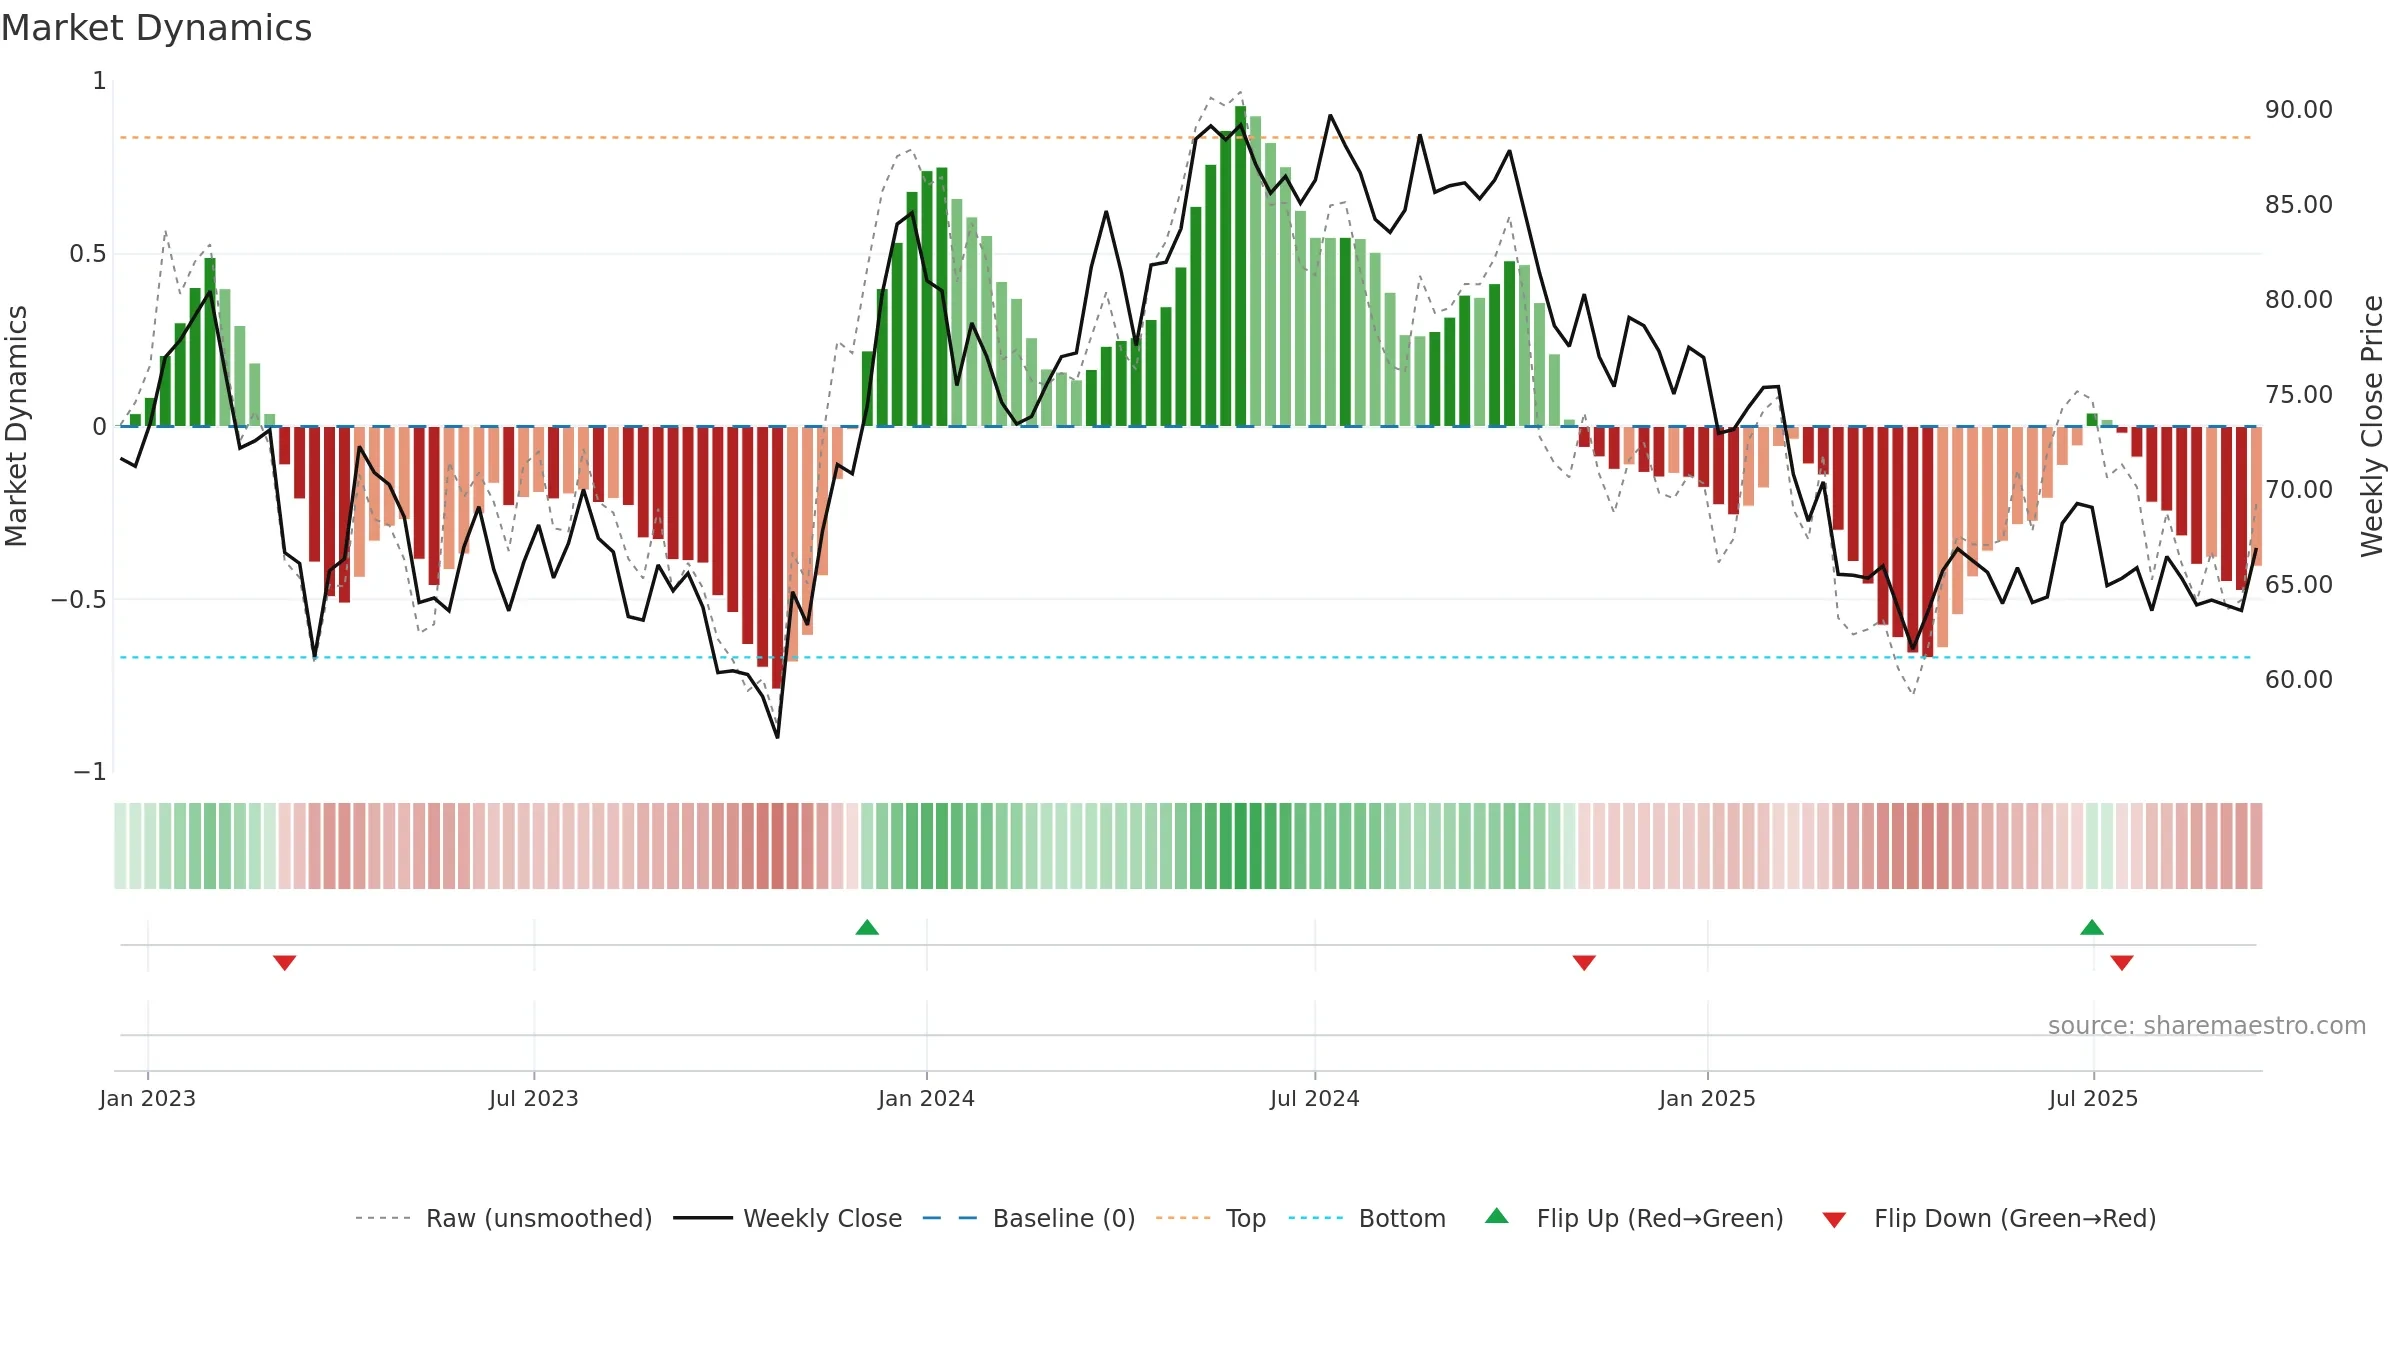Click the 65.00 price axis label

2299,585
